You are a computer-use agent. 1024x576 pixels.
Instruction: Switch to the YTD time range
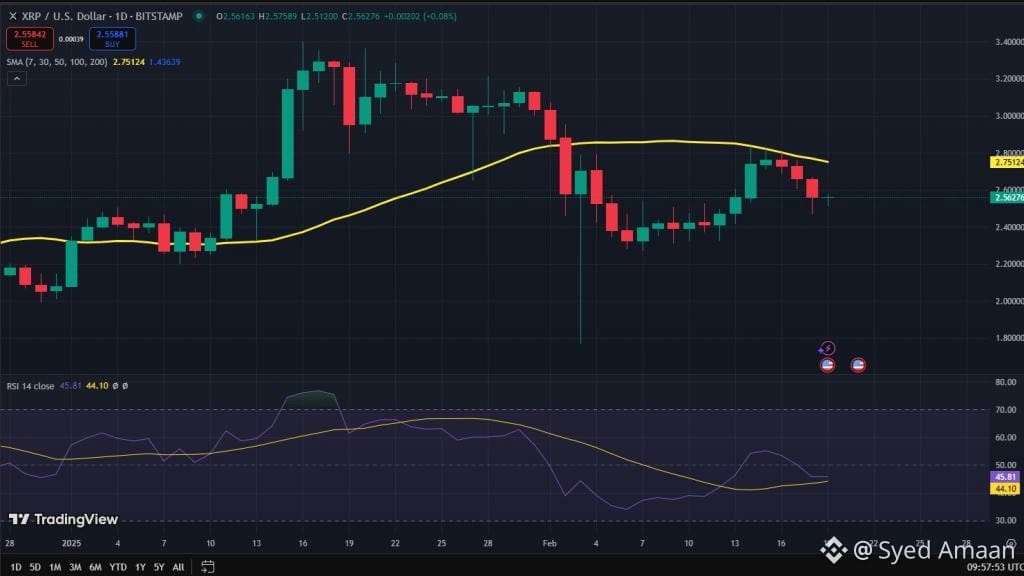118,567
